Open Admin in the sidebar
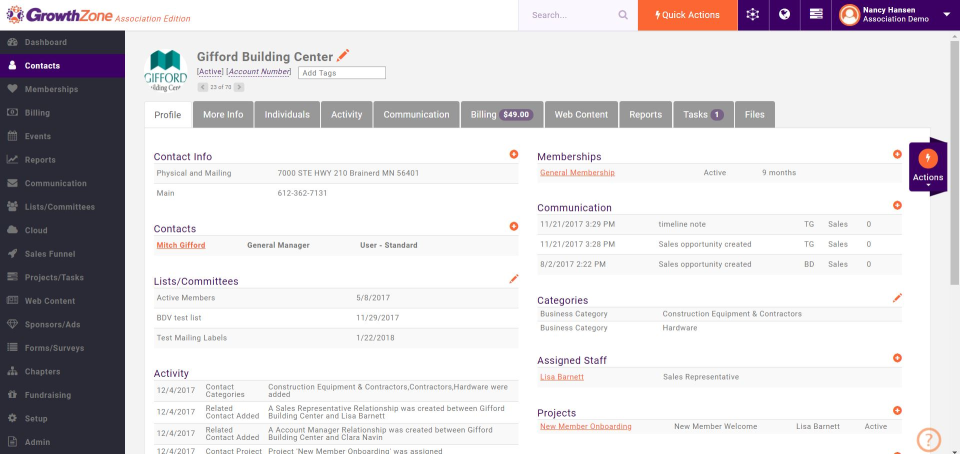The image size is (960, 454). (x=62, y=442)
